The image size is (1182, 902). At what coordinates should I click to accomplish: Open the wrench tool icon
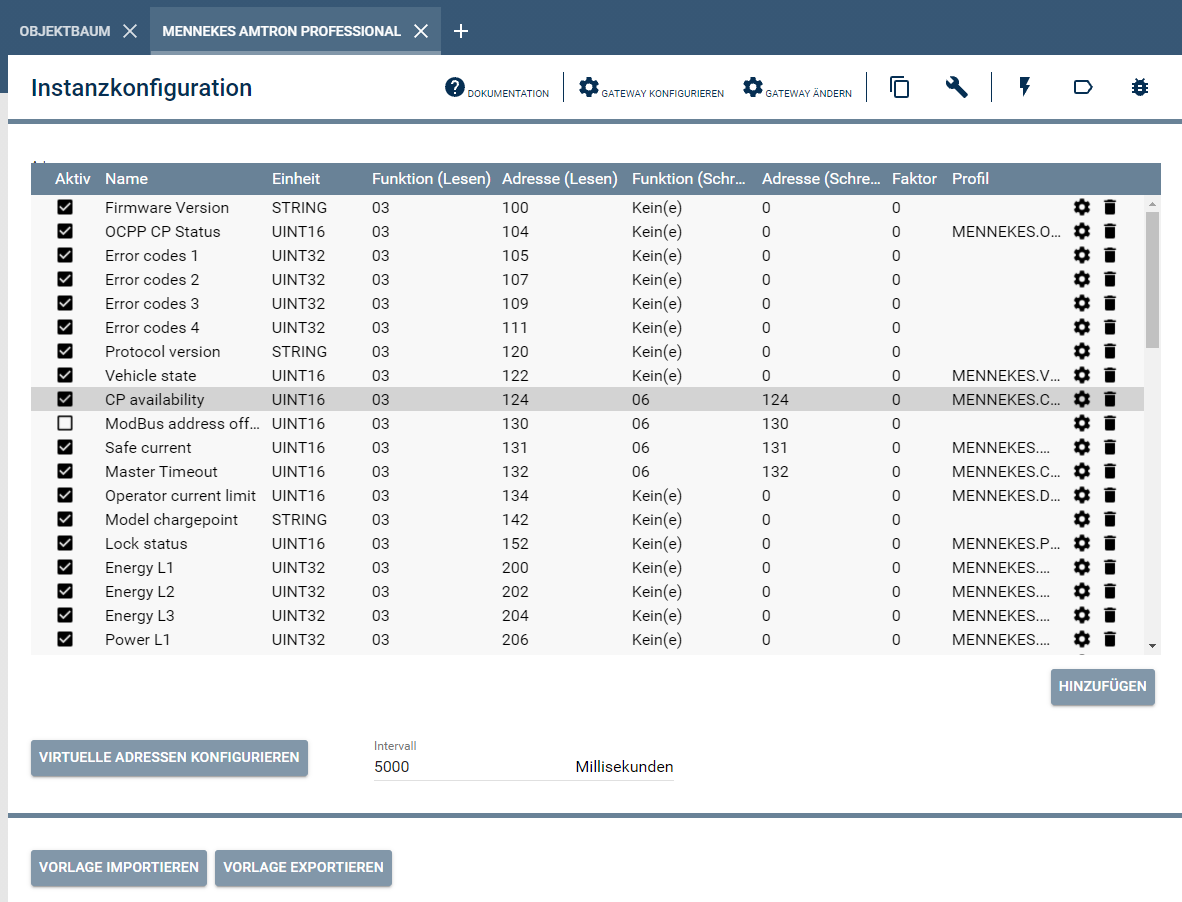(957, 87)
